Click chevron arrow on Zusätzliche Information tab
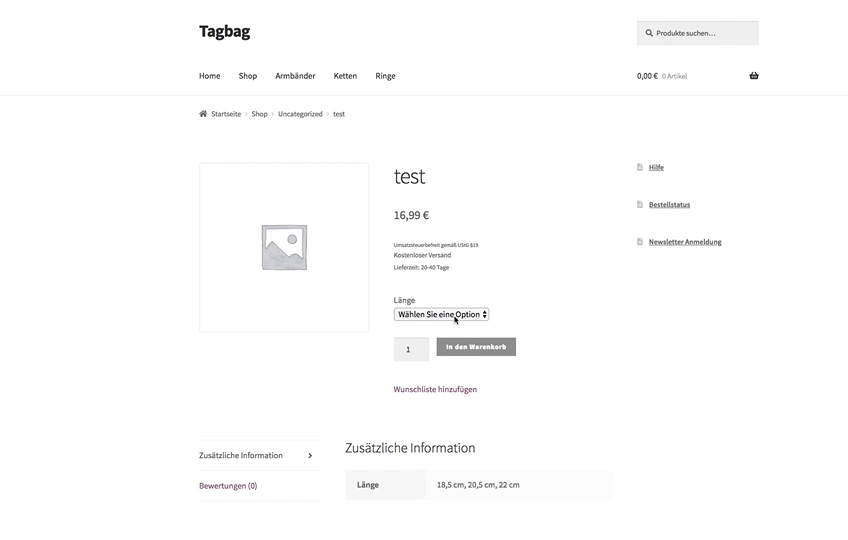Image resolution: width=848 pixels, height=540 pixels. point(310,456)
